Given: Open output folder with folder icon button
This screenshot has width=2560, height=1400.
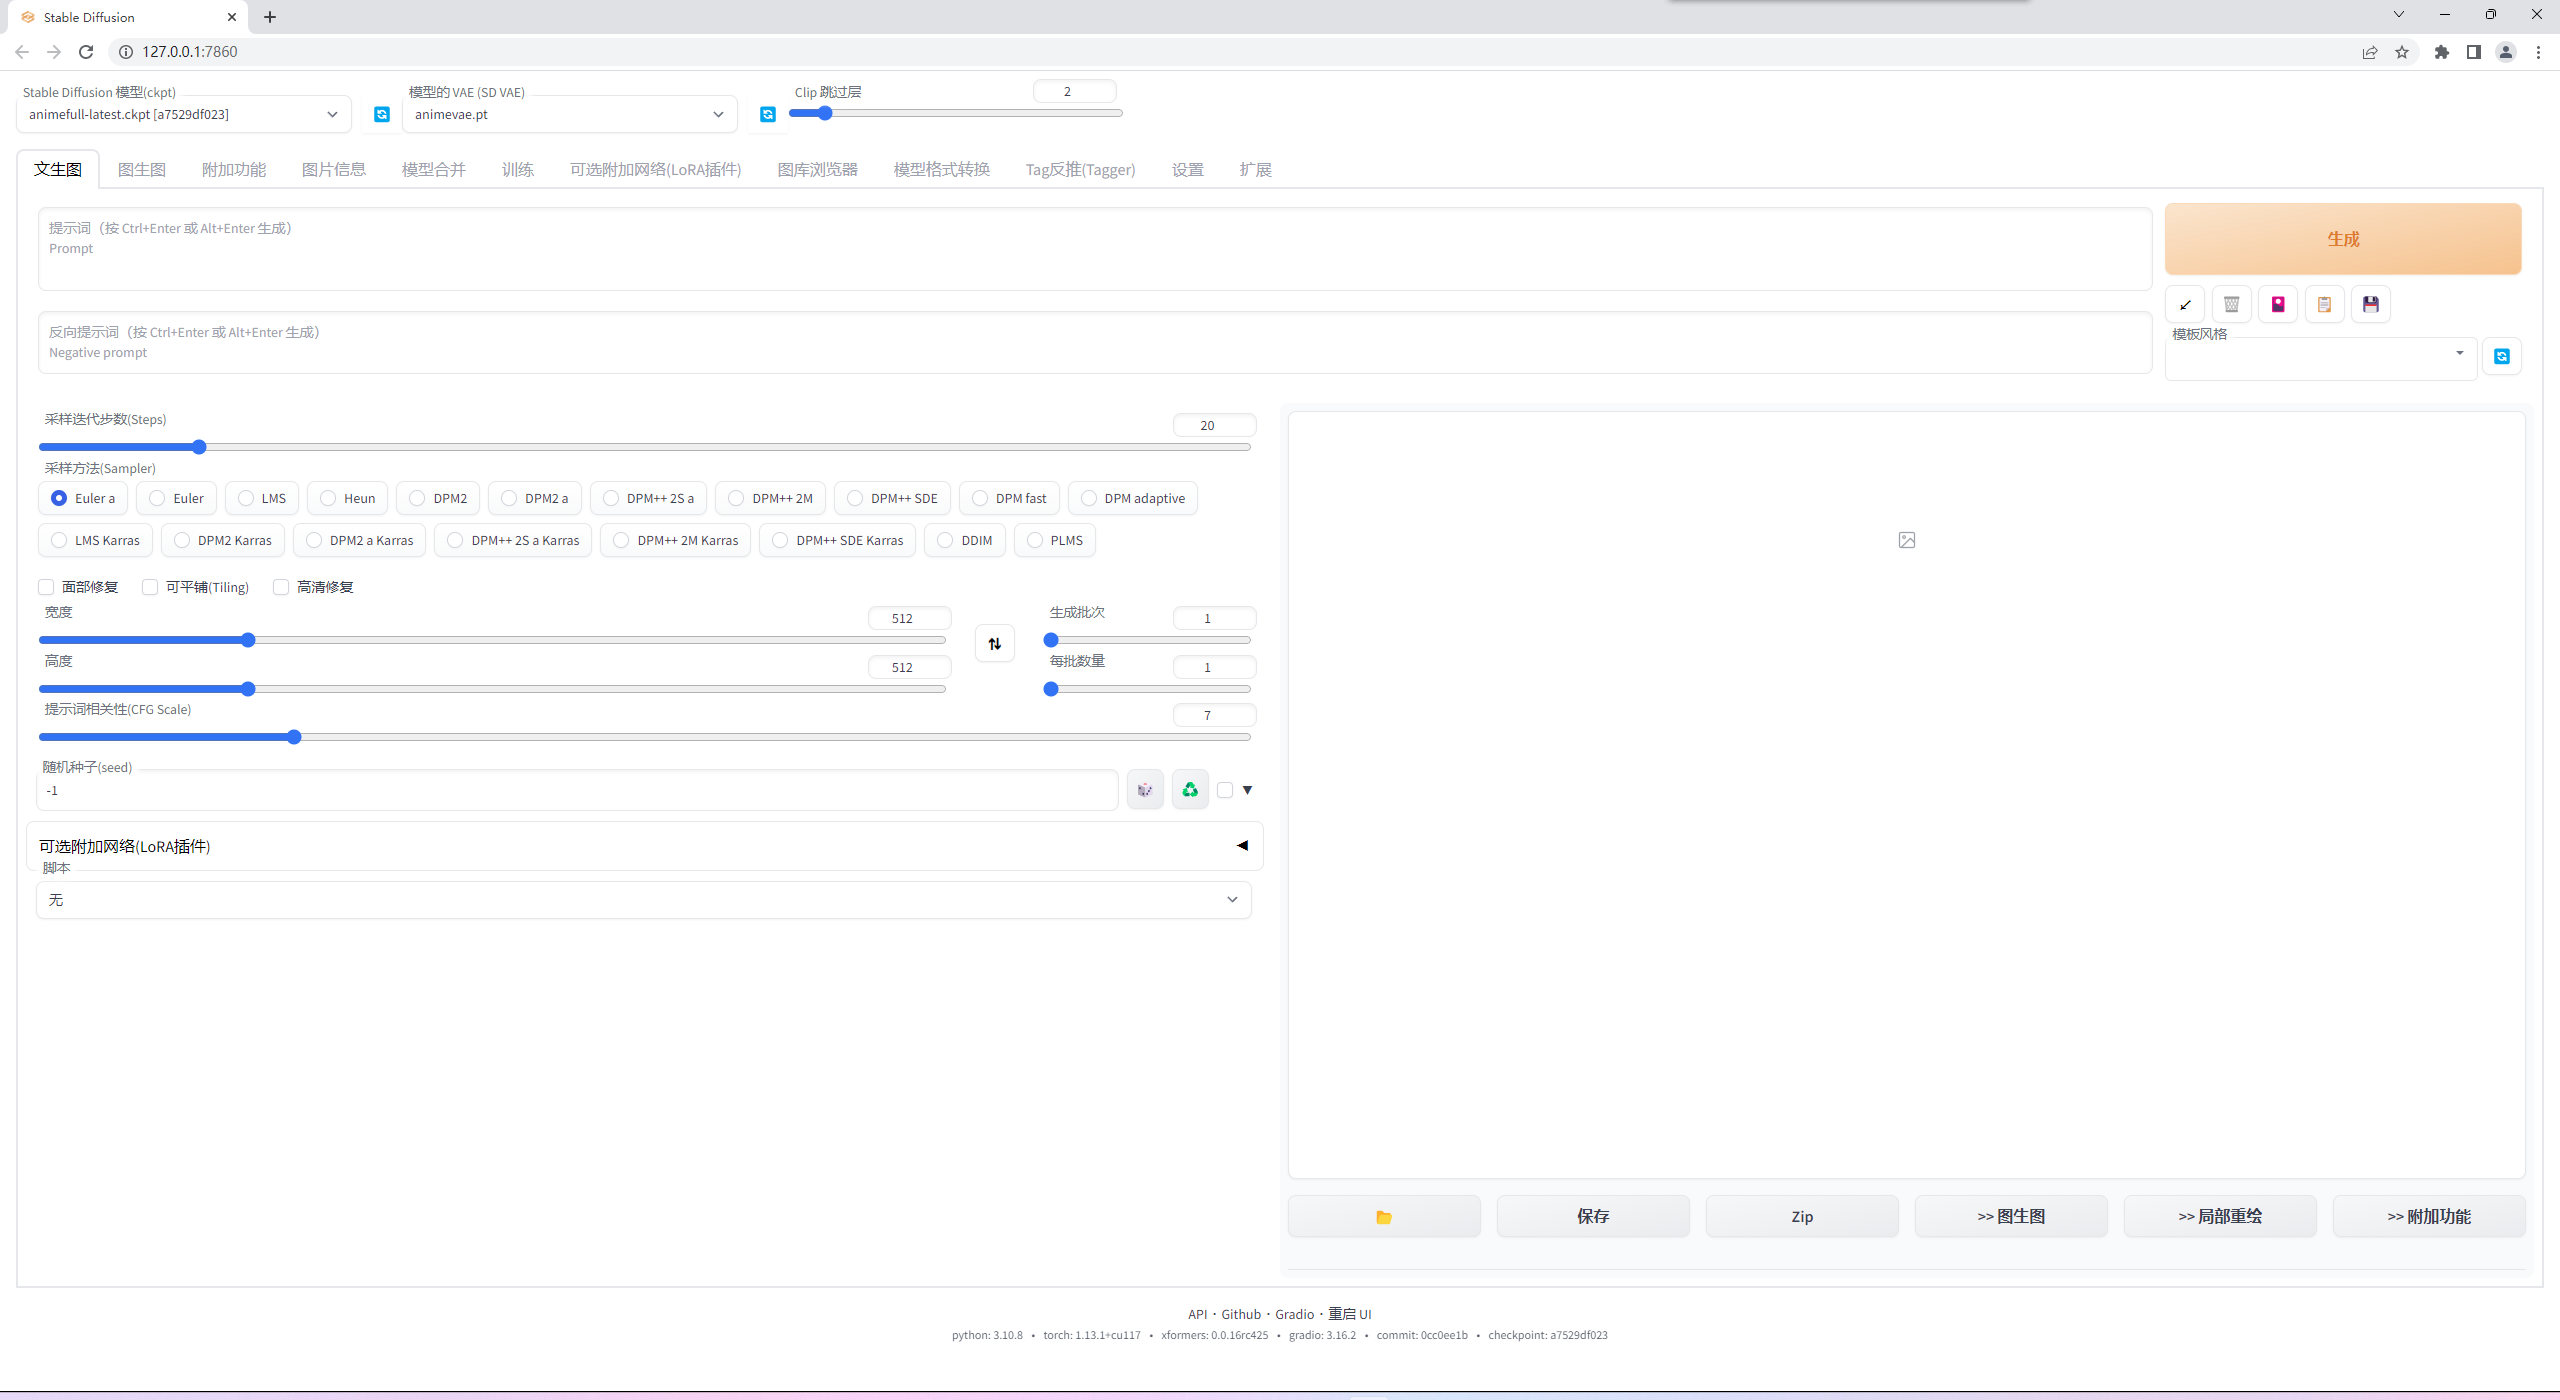Looking at the screenshot, I should 1384,1217.
